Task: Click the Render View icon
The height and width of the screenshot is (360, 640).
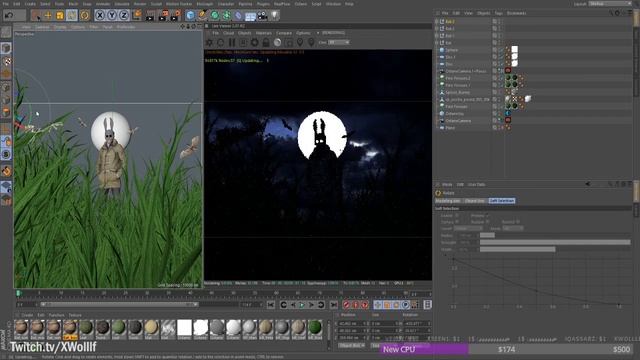Action: click(150, 16)
